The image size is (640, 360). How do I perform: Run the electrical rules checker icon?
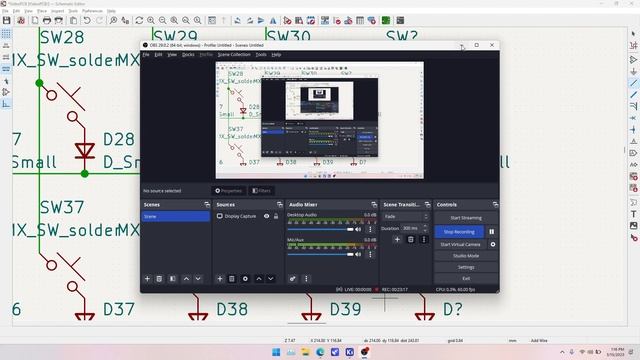click(x=337, y=20)
